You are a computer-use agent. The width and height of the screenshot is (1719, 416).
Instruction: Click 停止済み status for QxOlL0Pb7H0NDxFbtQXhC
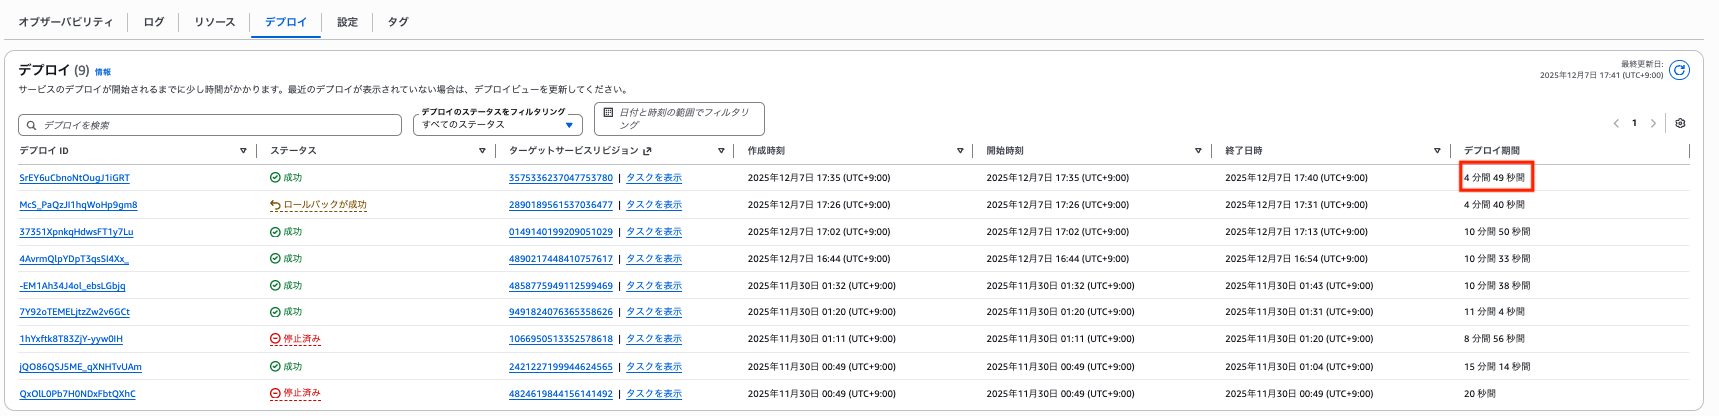pyautogui.click(x=295, y=393)
